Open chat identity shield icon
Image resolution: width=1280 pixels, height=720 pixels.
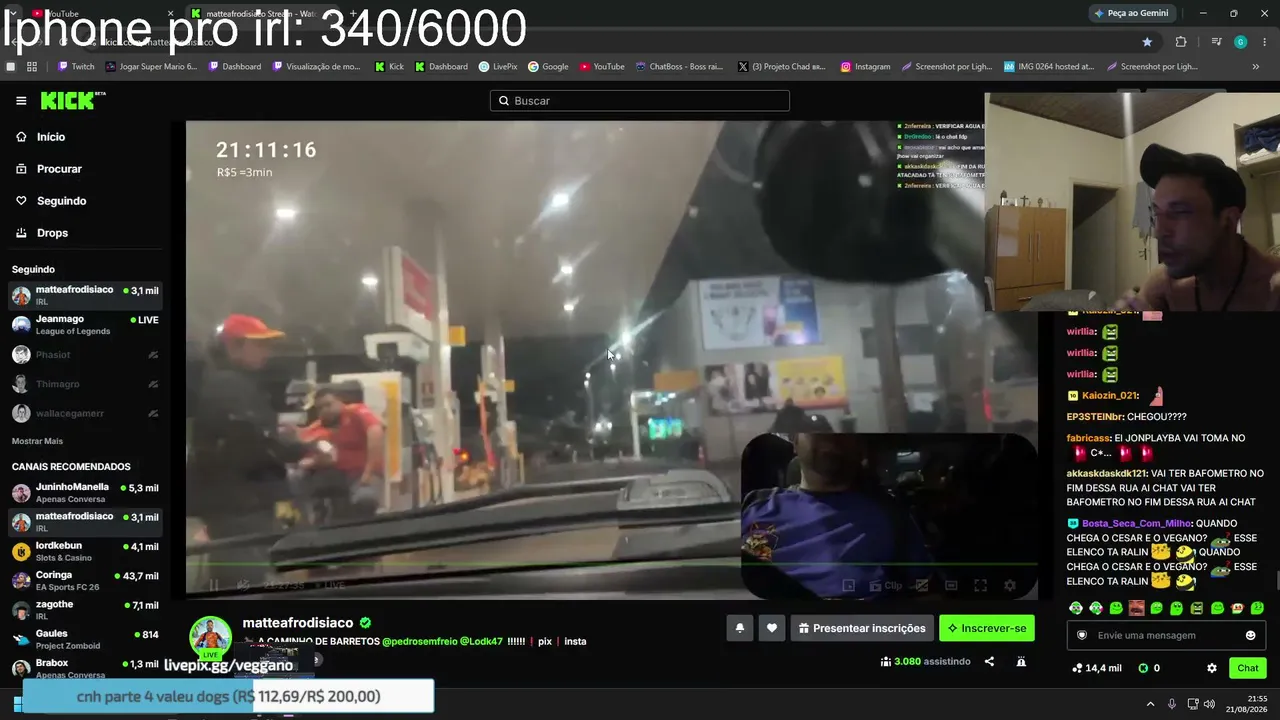pyautogui.click(x=1081, y=635)
